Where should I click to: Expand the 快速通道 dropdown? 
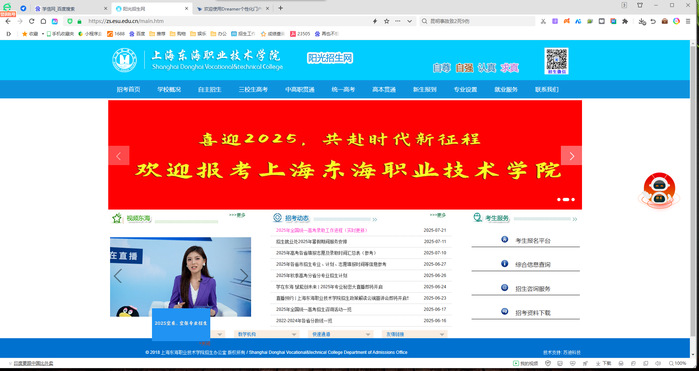[341, 334]
